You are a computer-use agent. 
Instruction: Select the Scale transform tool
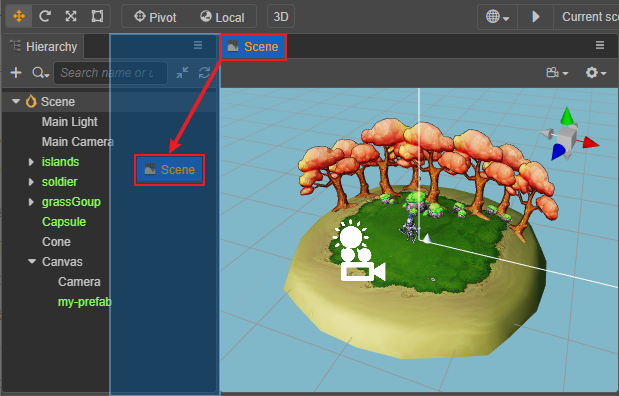tap(71, 17)
